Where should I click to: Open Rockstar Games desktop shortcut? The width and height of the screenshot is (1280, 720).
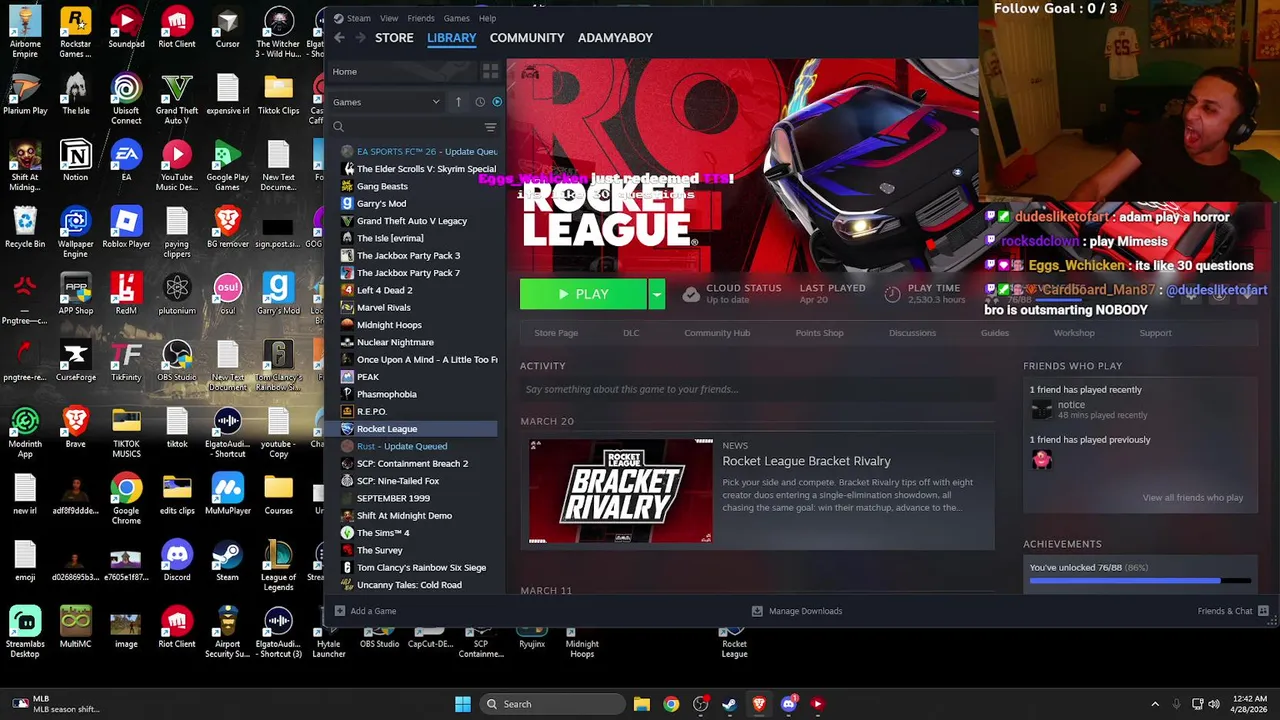point(75,32)
